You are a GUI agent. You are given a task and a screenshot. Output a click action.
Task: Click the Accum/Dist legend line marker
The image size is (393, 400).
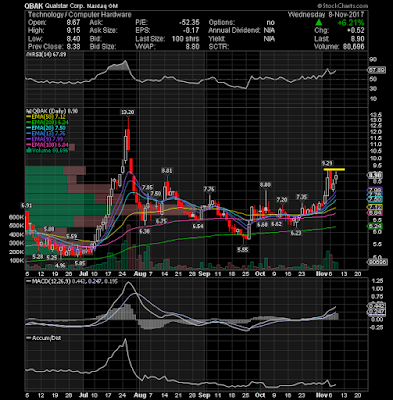click(28, 338)
